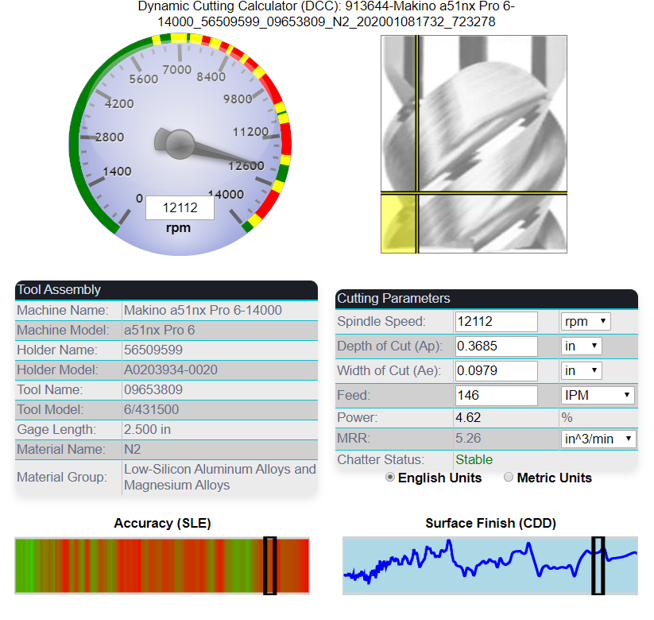Click the Feed value input field
This screenshot has height=620, width=654.
tap(496, 396)
